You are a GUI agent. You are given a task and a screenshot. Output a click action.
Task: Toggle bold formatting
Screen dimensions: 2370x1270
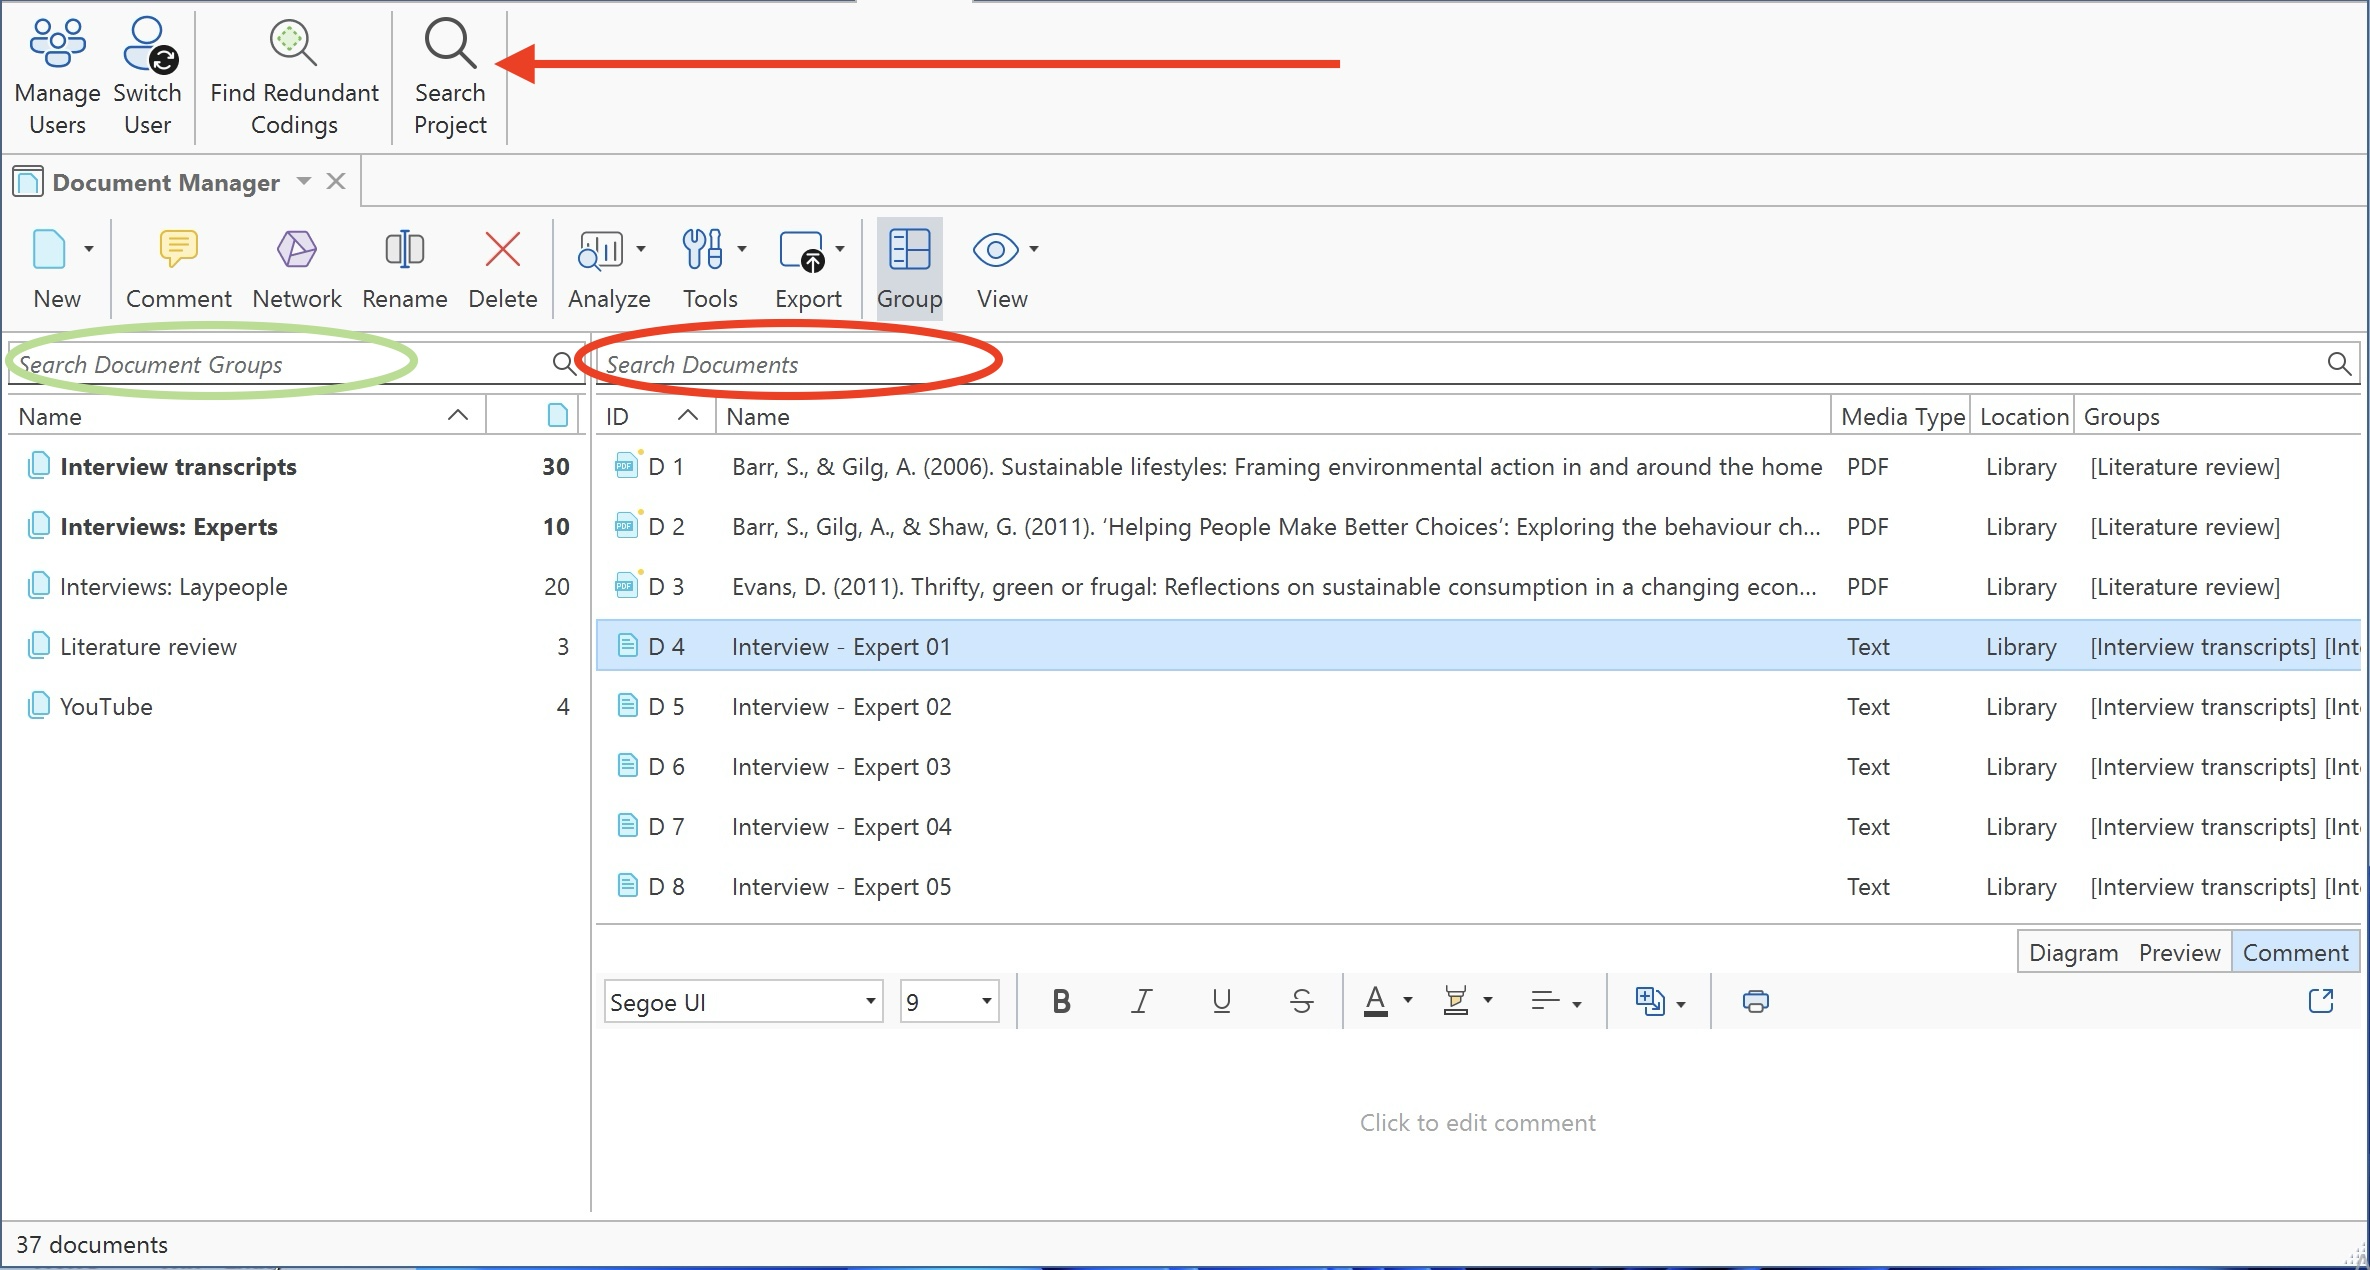coord(1061,1001)
